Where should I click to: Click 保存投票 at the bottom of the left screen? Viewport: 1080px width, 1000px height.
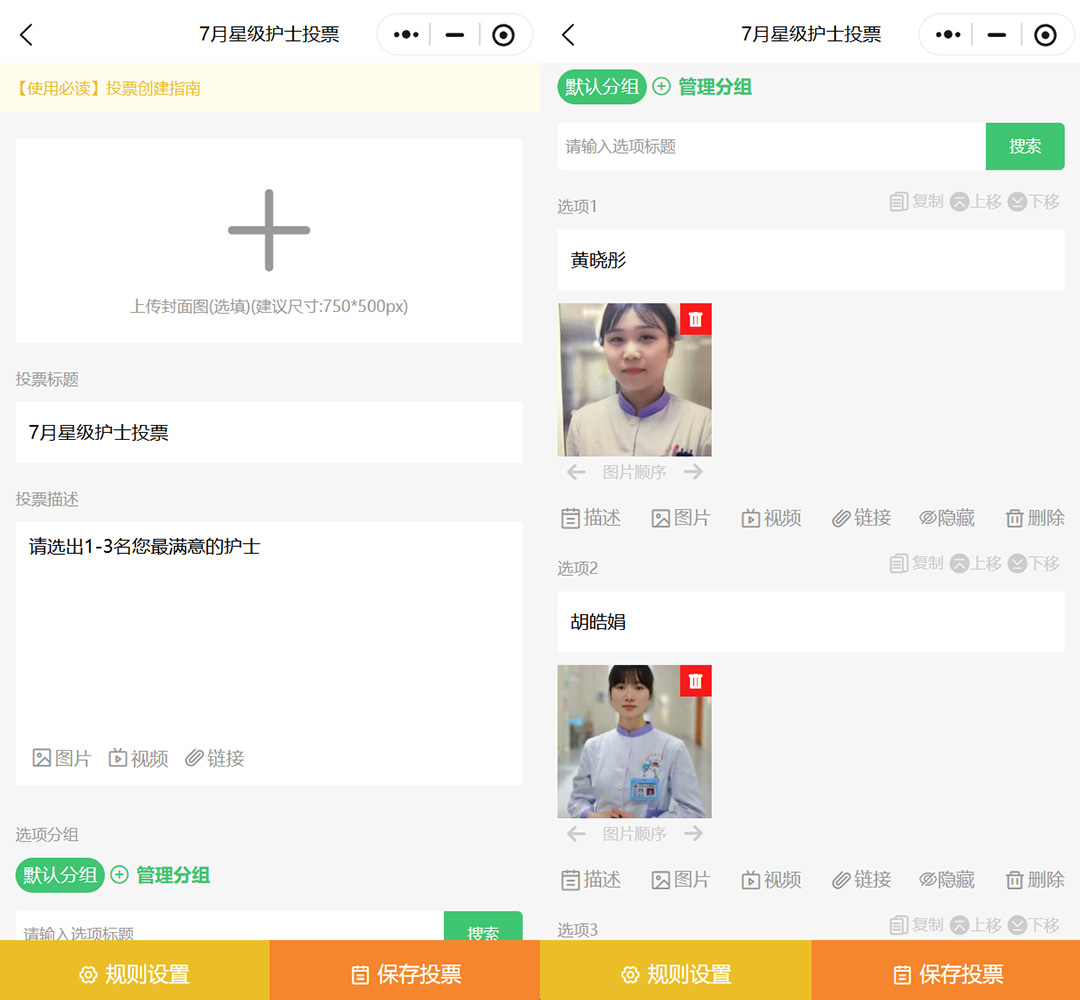[x=405, y=974]
